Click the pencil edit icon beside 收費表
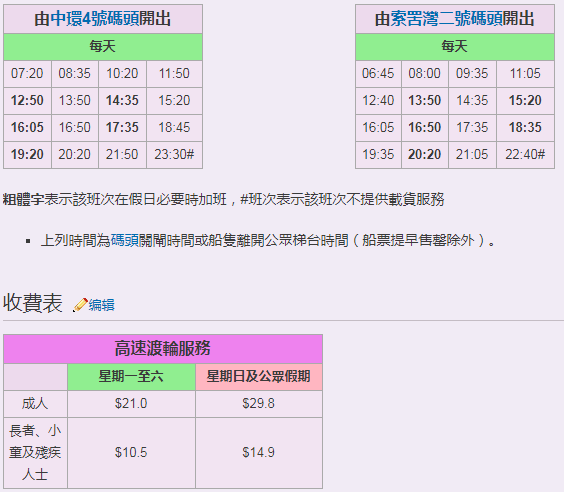 click(81, 305)
